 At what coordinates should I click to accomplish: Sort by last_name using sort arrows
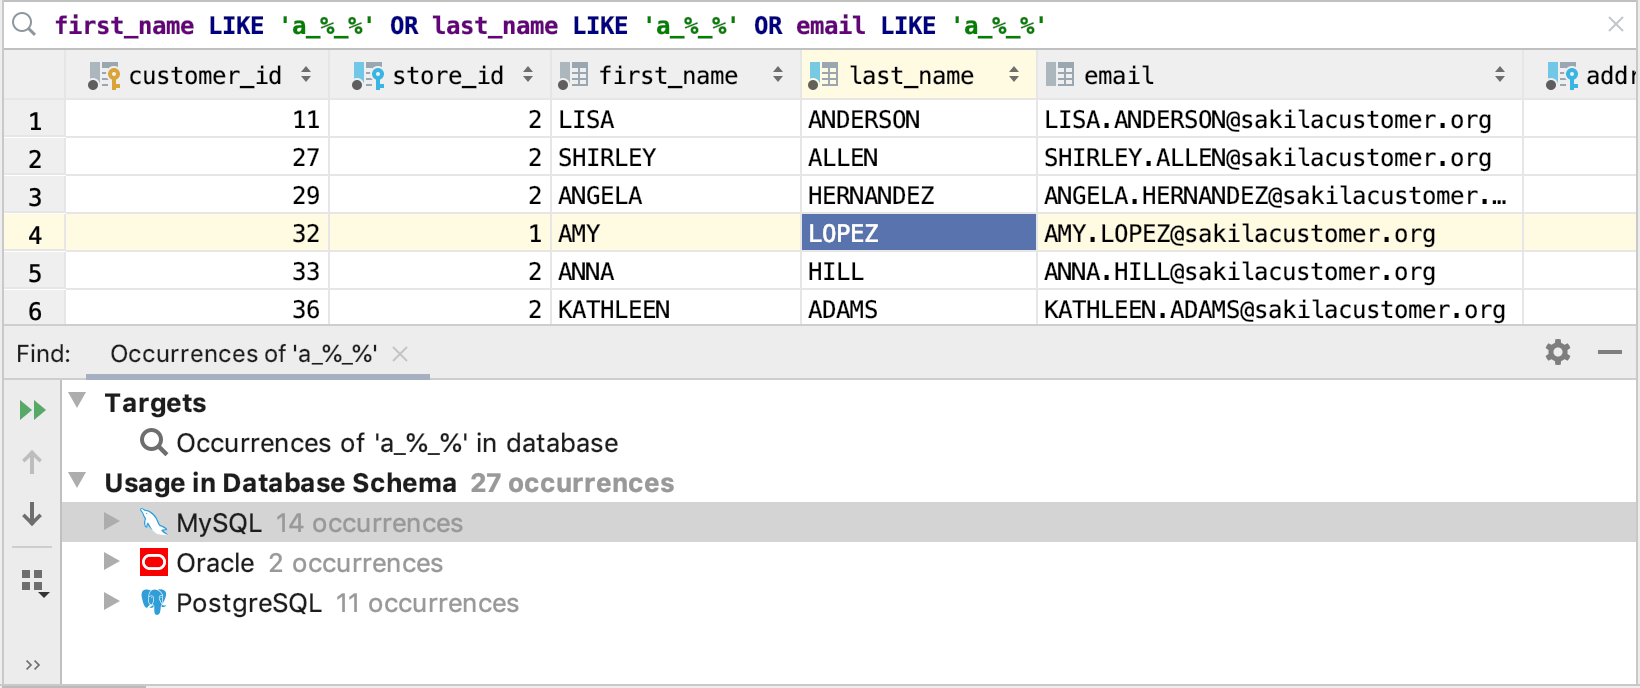coord(1014,75)
